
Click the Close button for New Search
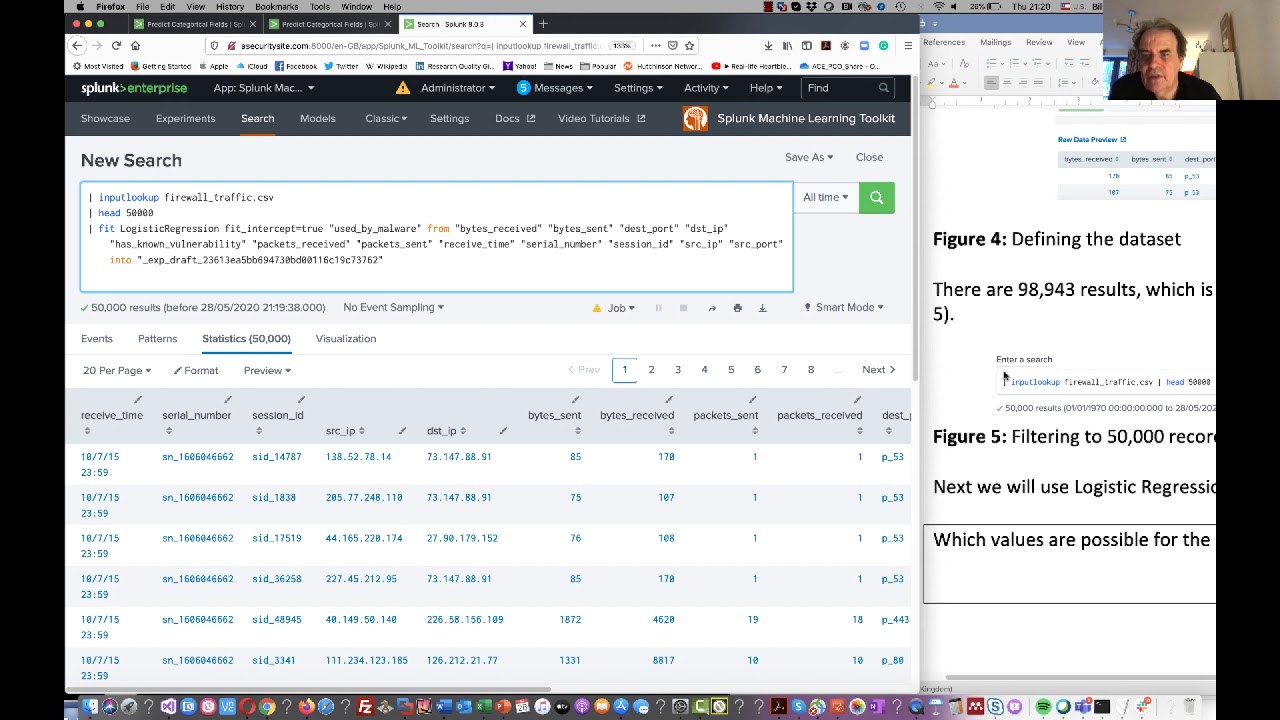[x=869, y=157]
